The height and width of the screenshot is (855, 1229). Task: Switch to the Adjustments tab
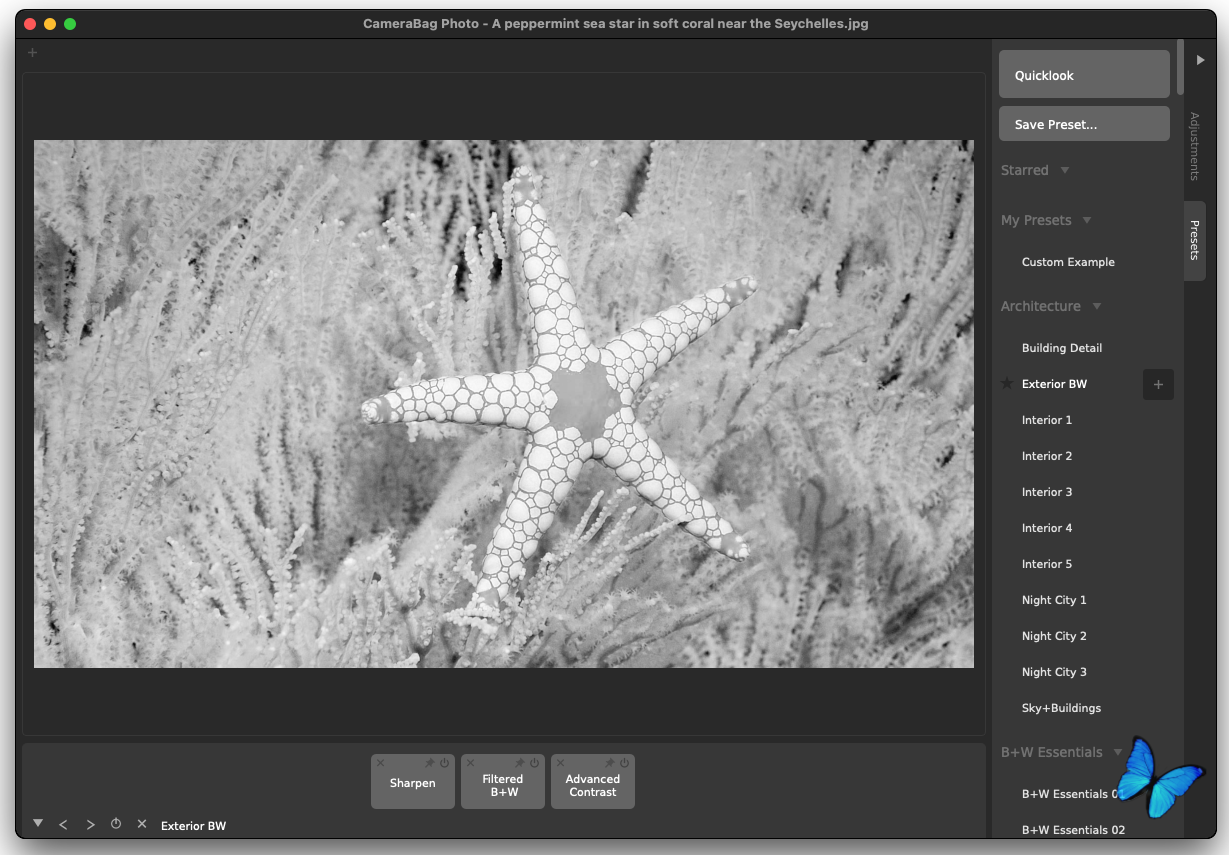click(x=1194, y=146)
